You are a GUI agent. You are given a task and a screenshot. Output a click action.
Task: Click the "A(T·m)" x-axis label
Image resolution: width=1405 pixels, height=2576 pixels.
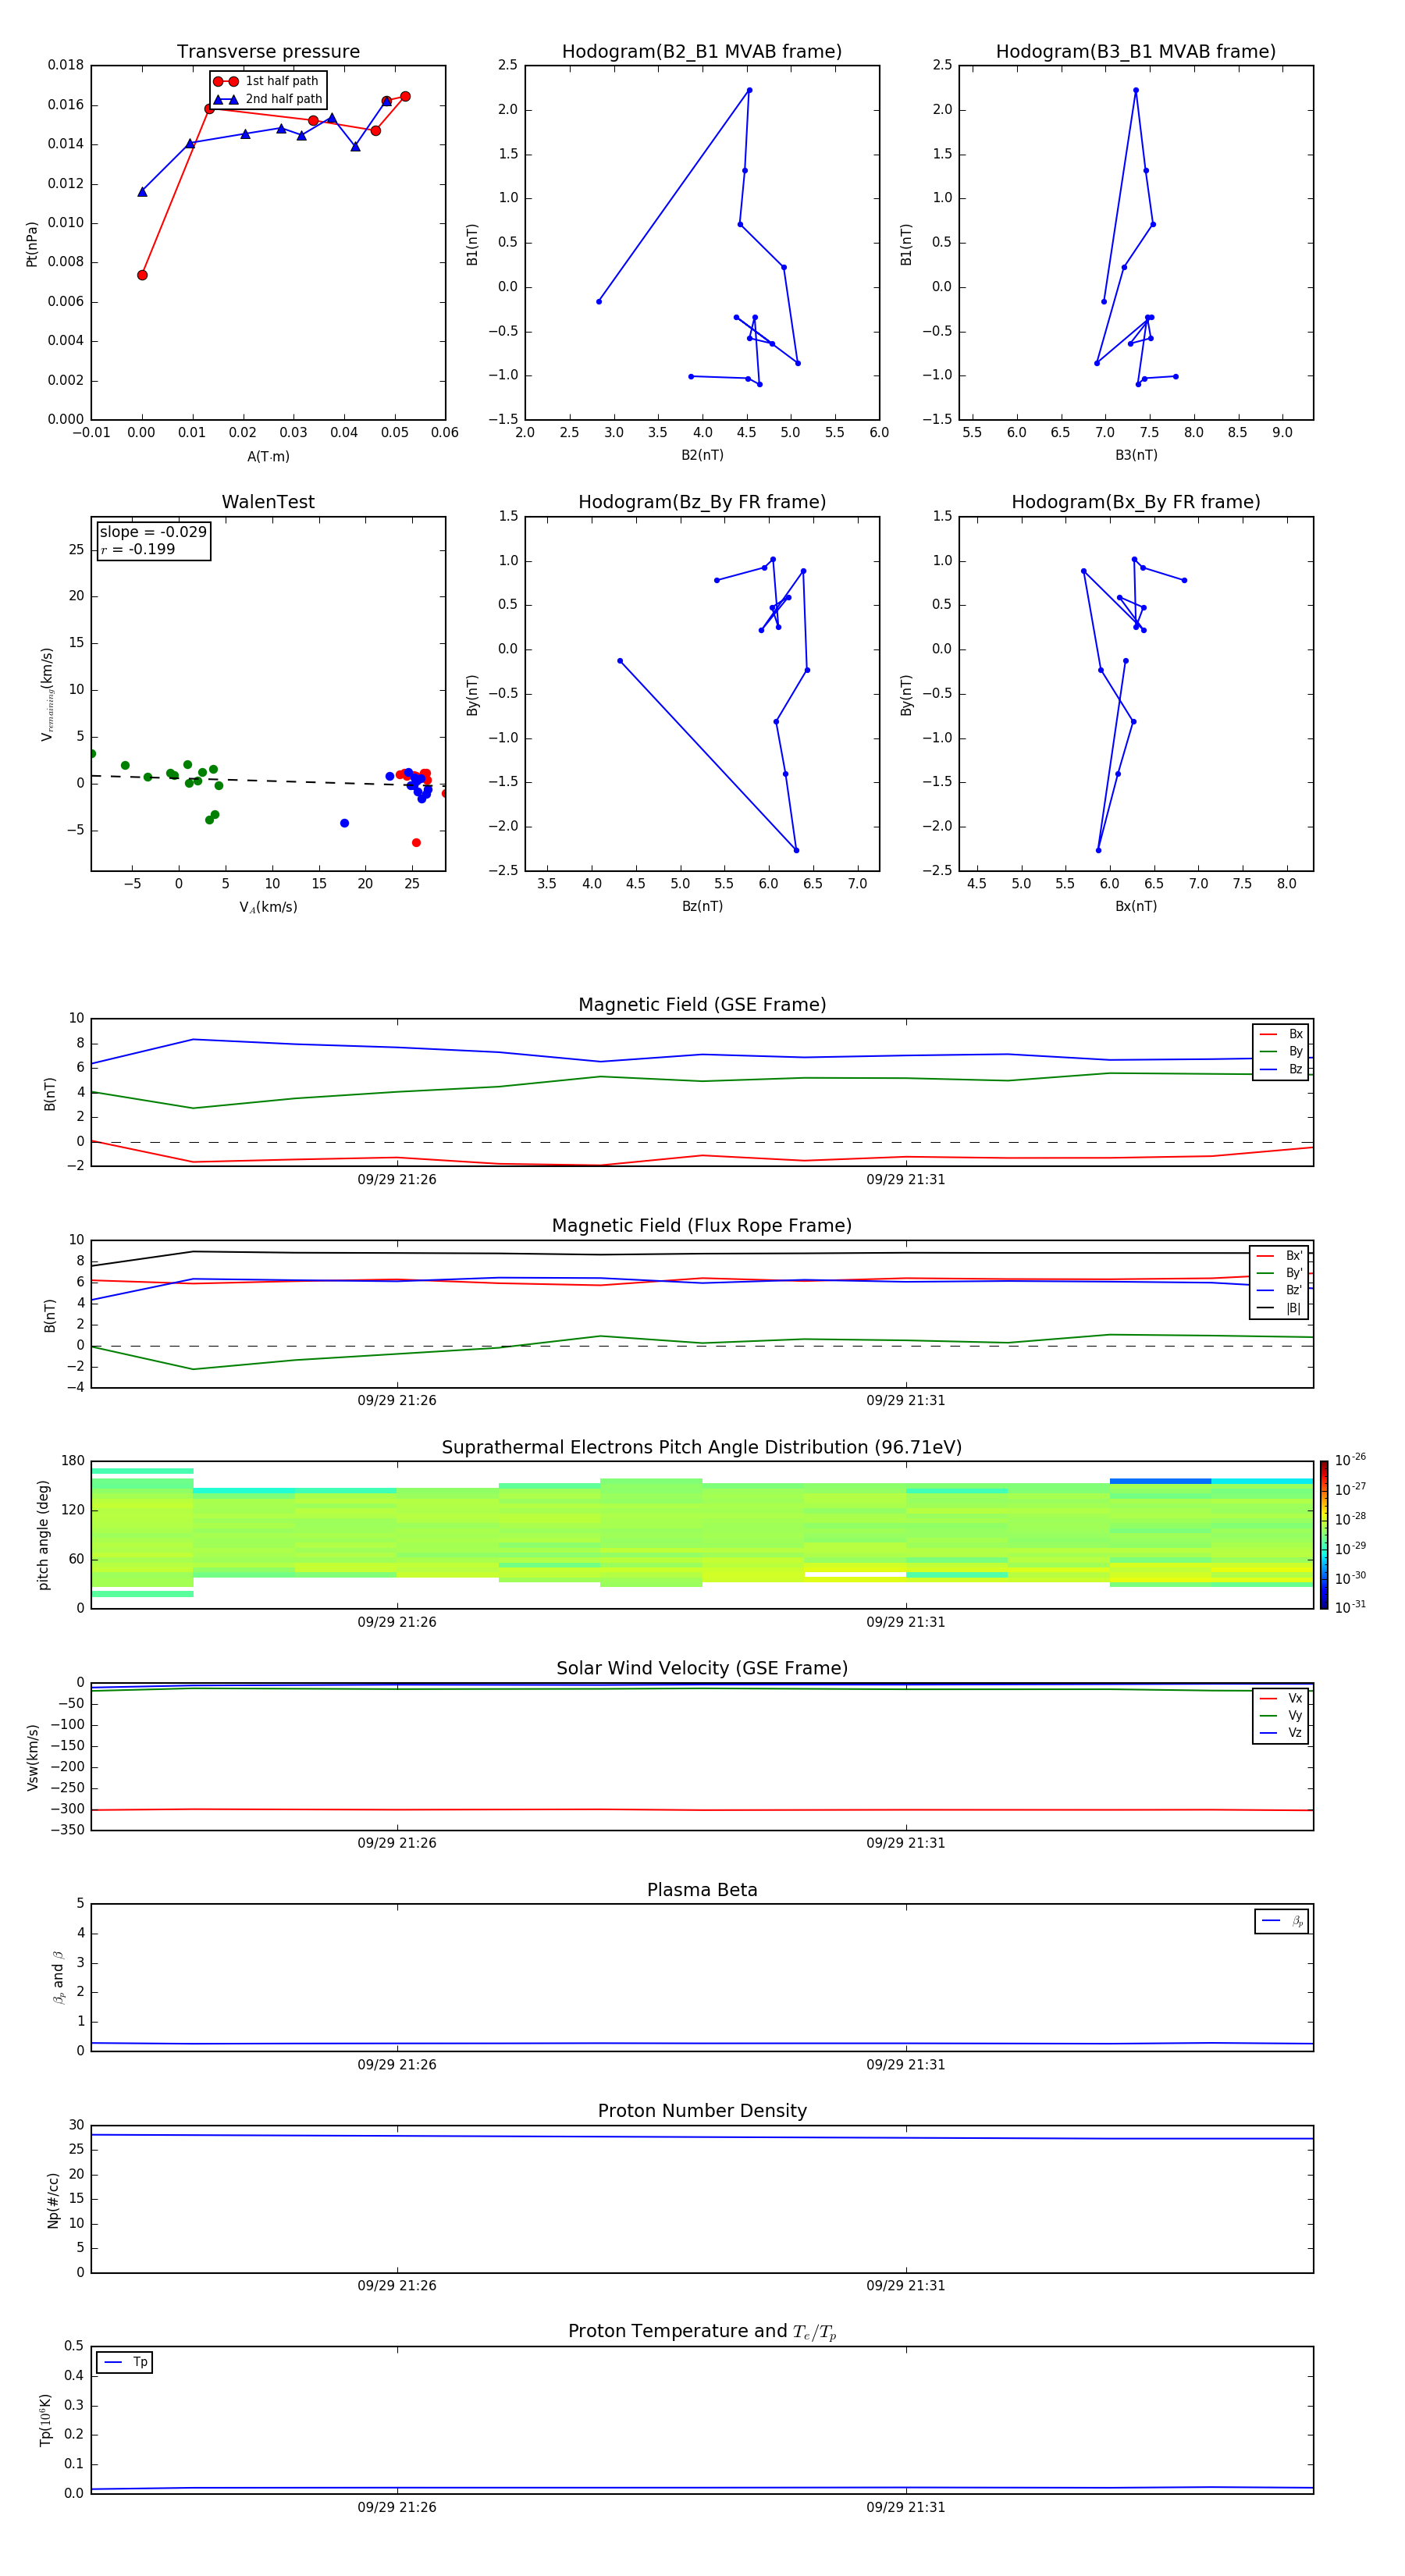[268, 457]
